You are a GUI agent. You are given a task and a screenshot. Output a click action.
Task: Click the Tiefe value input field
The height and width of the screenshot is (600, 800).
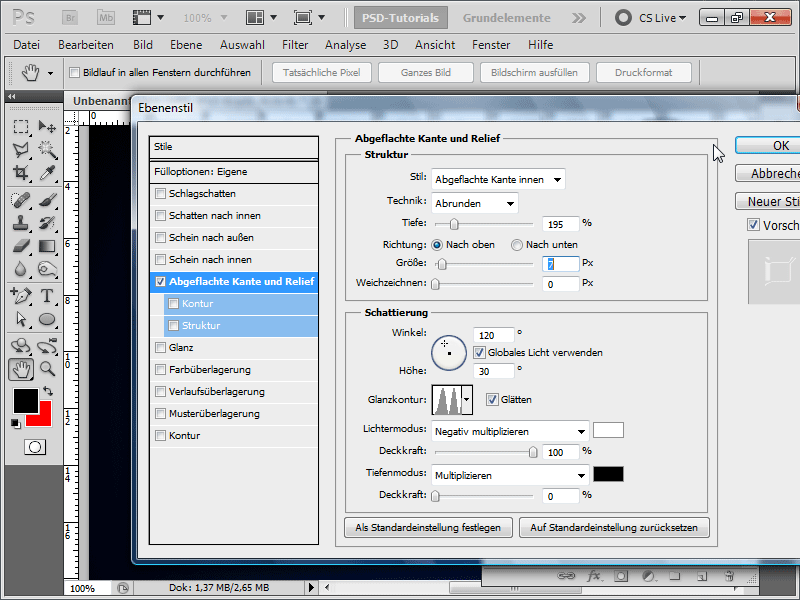pyautogui.click(x=560, y=223)
